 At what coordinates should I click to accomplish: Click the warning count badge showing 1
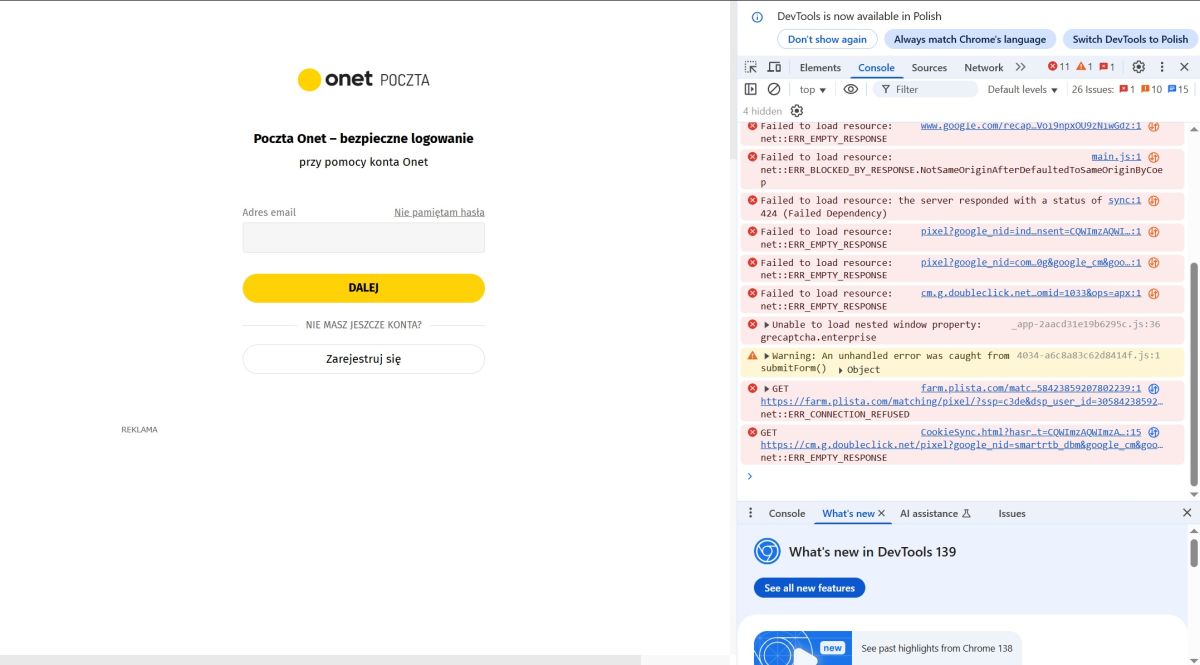[x=1084, y=67]
